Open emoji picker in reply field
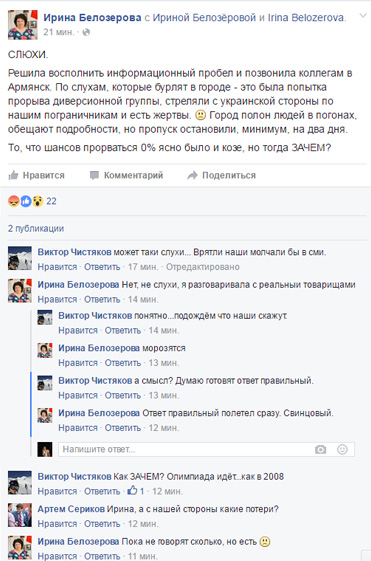 click(342, 449)
